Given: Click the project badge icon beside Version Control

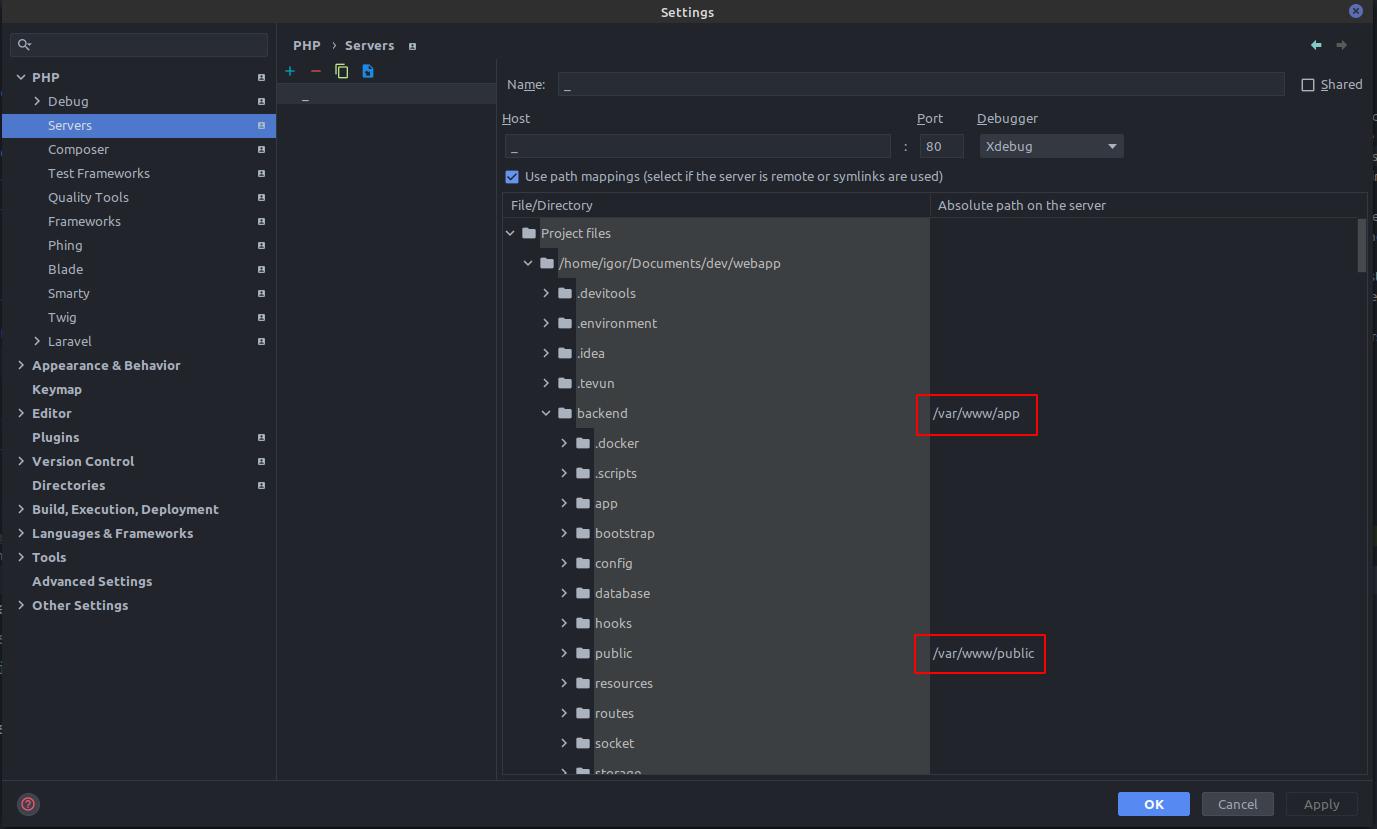Looking at the screenshot, I should pos(261,462).
